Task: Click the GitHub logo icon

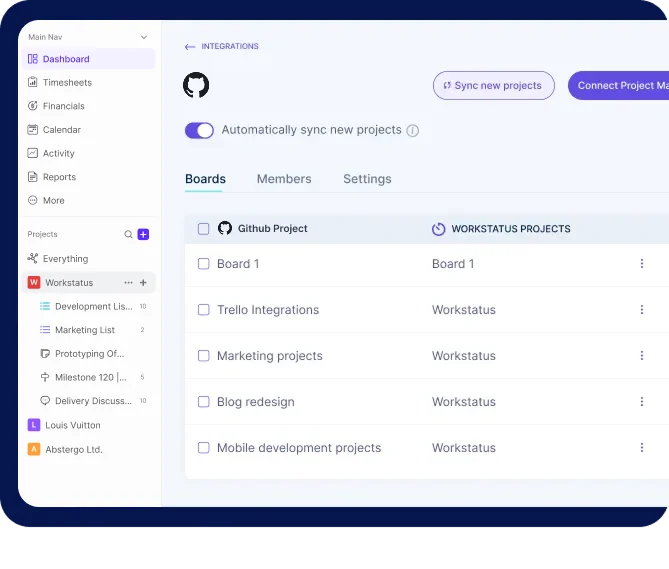Action: (196, 85)
